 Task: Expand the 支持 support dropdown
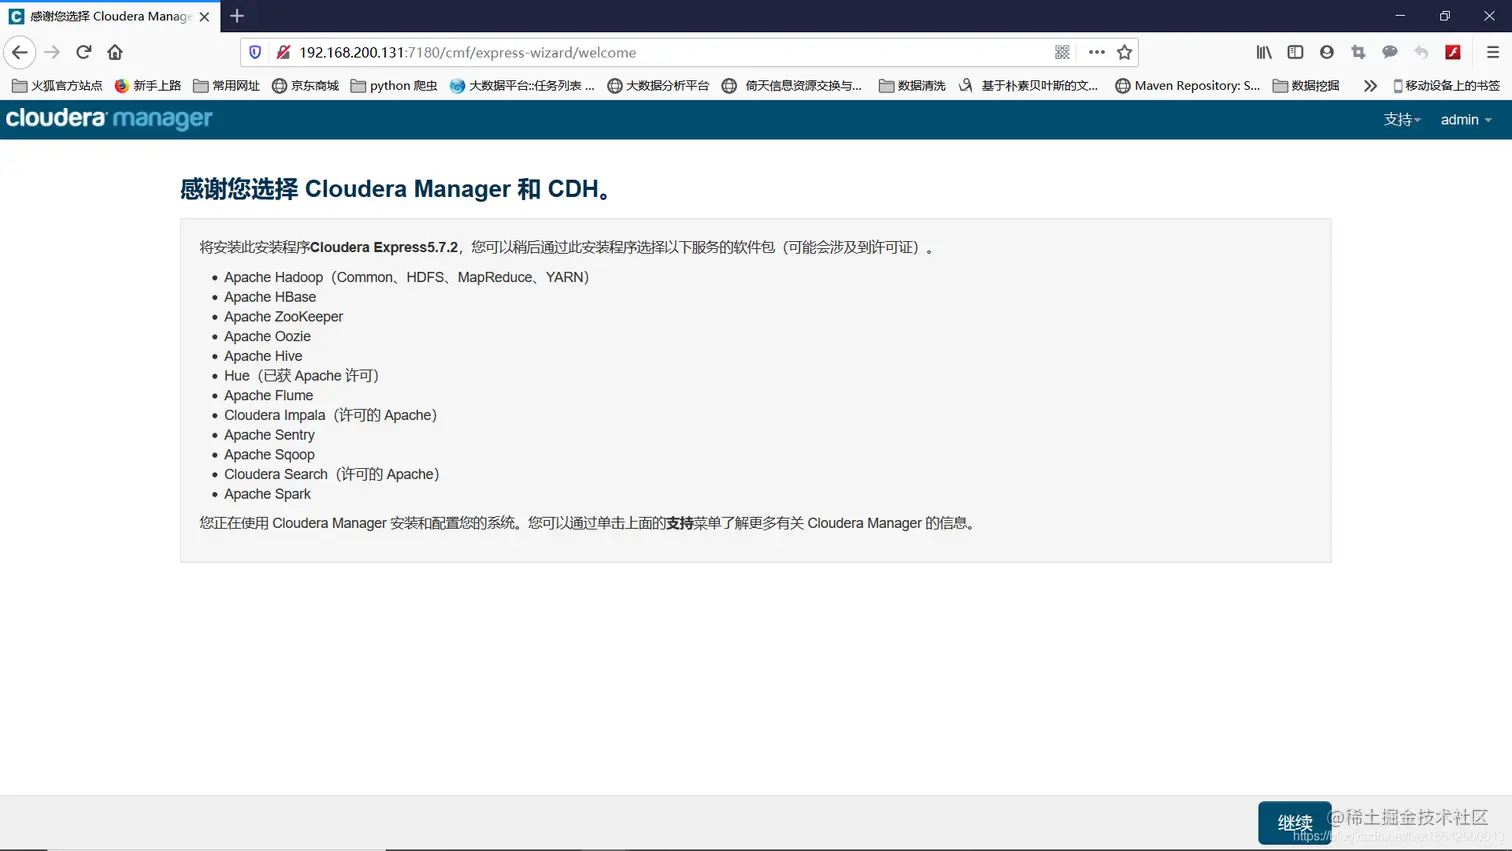tap(1402, 119)
